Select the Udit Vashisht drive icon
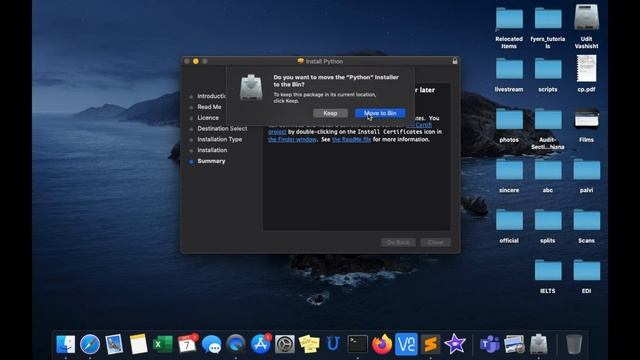The width and height of the screenshot is (640, 360). click(587, 17)
